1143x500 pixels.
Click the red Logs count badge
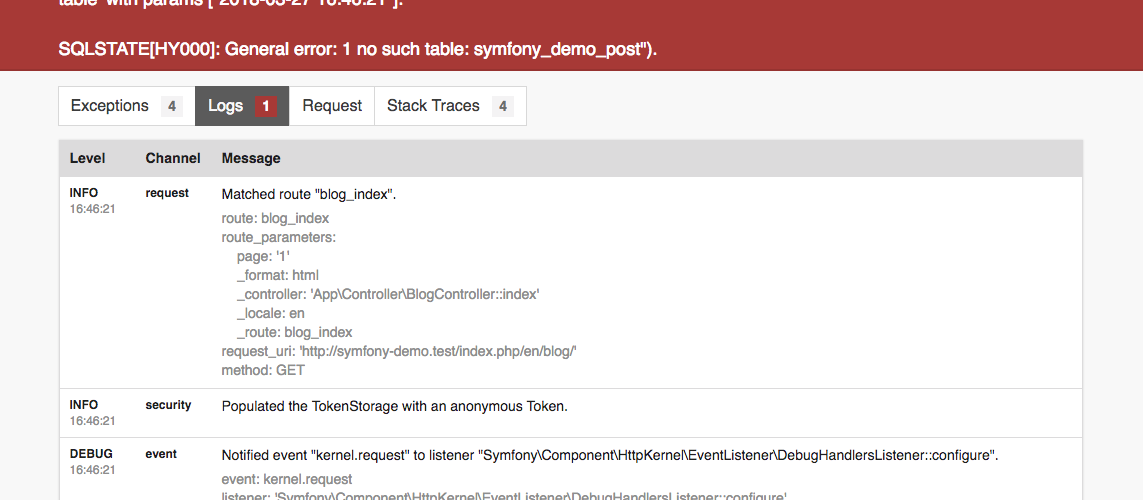tap(265, 106)
